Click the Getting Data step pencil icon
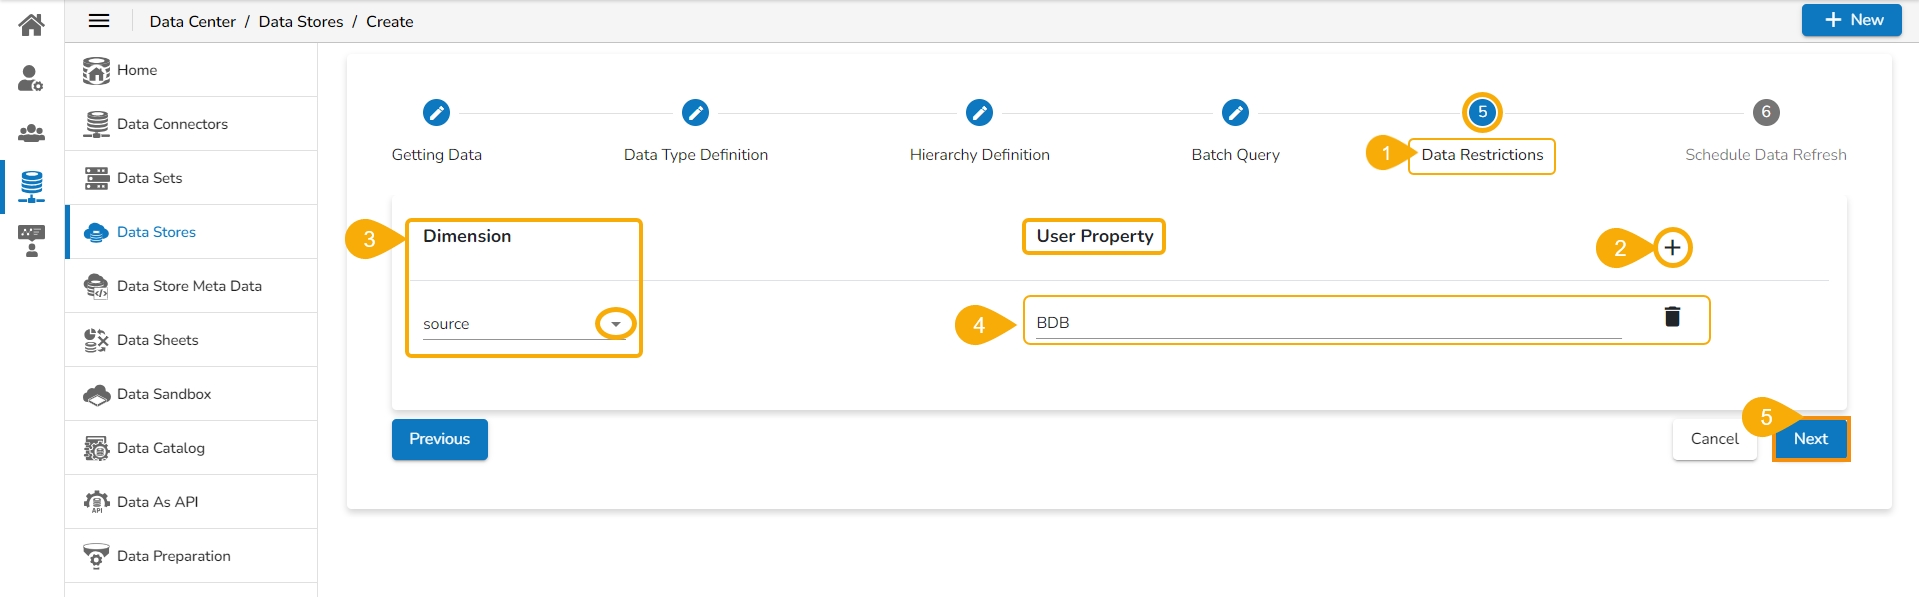Viewport: 1919px width, 597px height. click(x=436, y=113)
